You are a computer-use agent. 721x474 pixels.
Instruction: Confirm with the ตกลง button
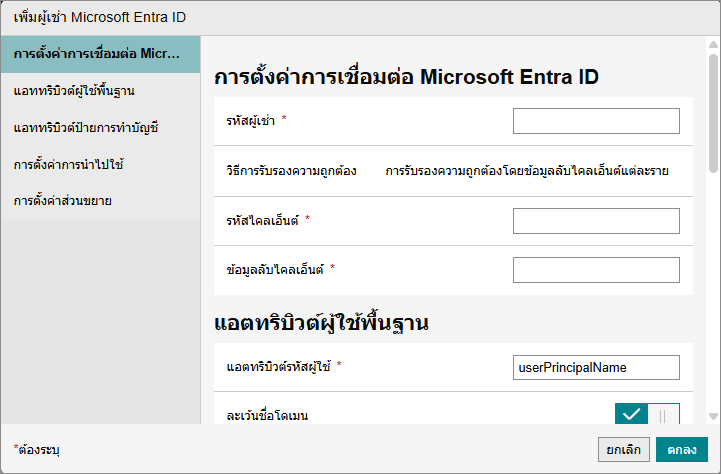[681, 449]
